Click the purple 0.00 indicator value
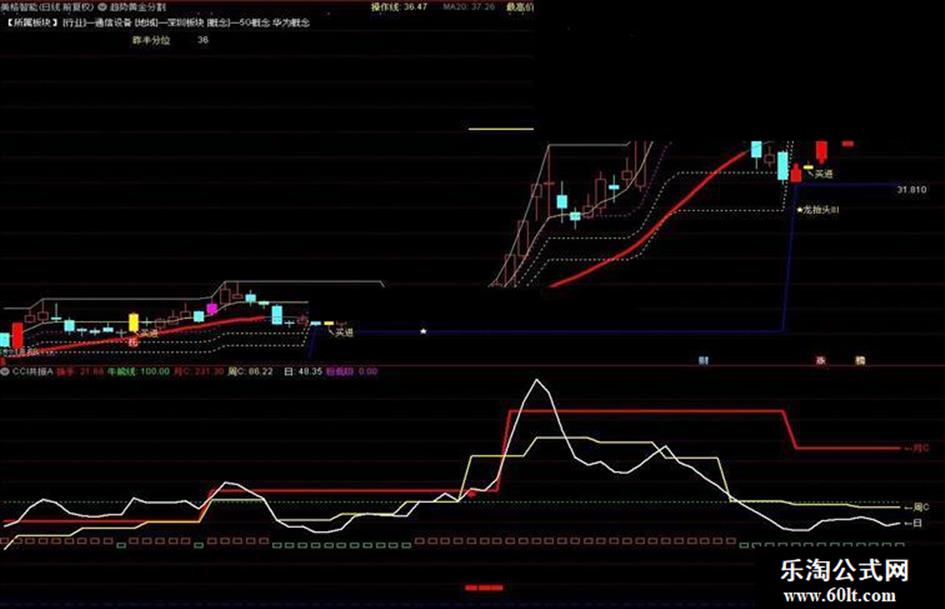 click(368, 371)
